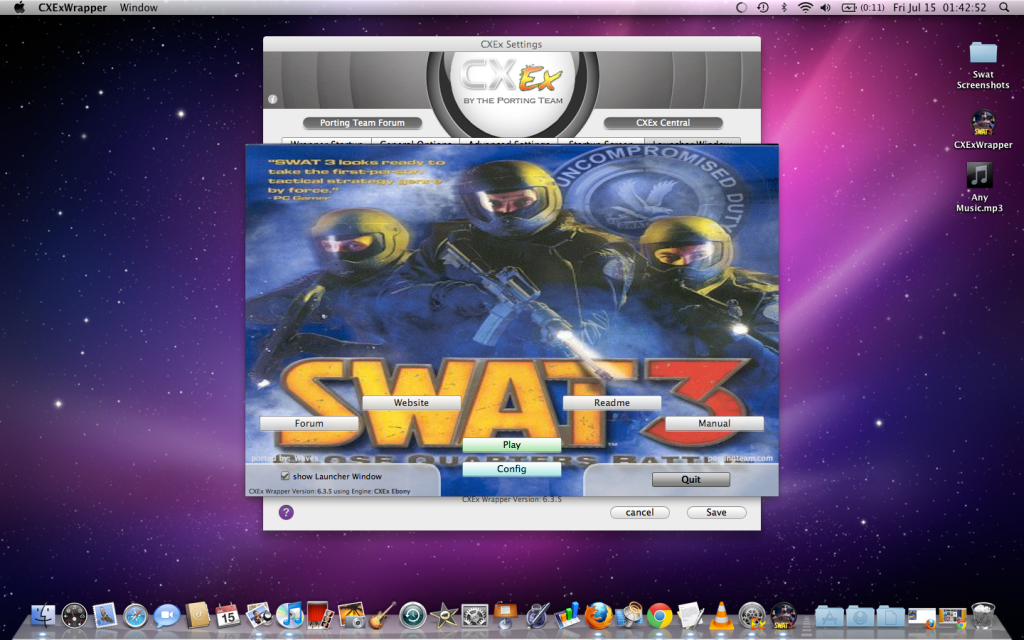Open the info icon in CXEx header
1024x640 pixels.
tap(273, 99)
